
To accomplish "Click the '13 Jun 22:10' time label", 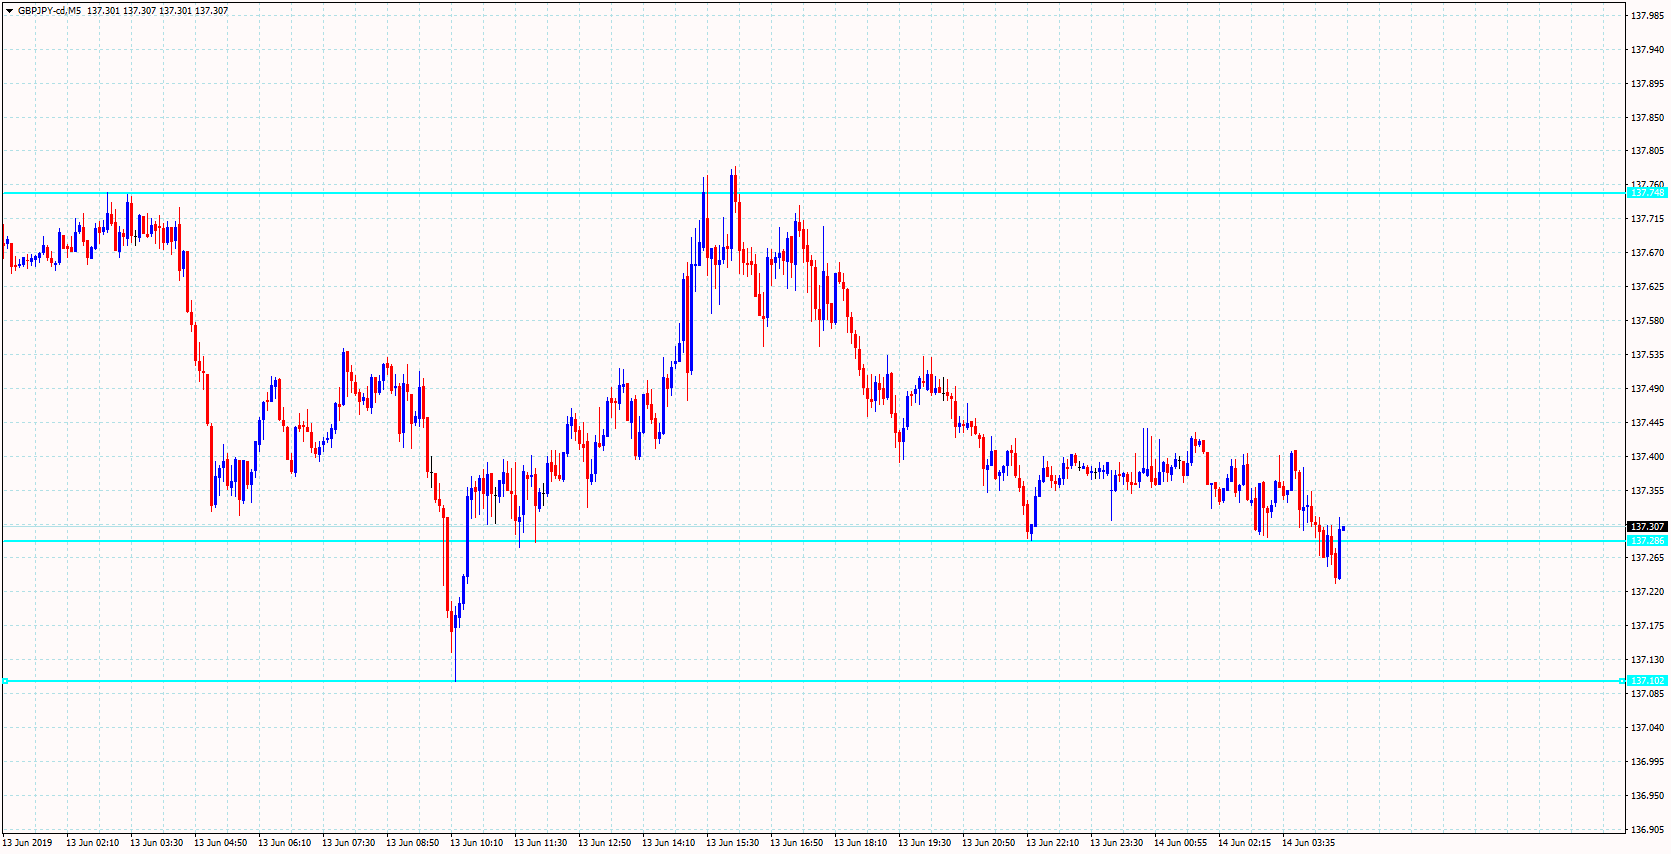I will (x=1052, y=843).
